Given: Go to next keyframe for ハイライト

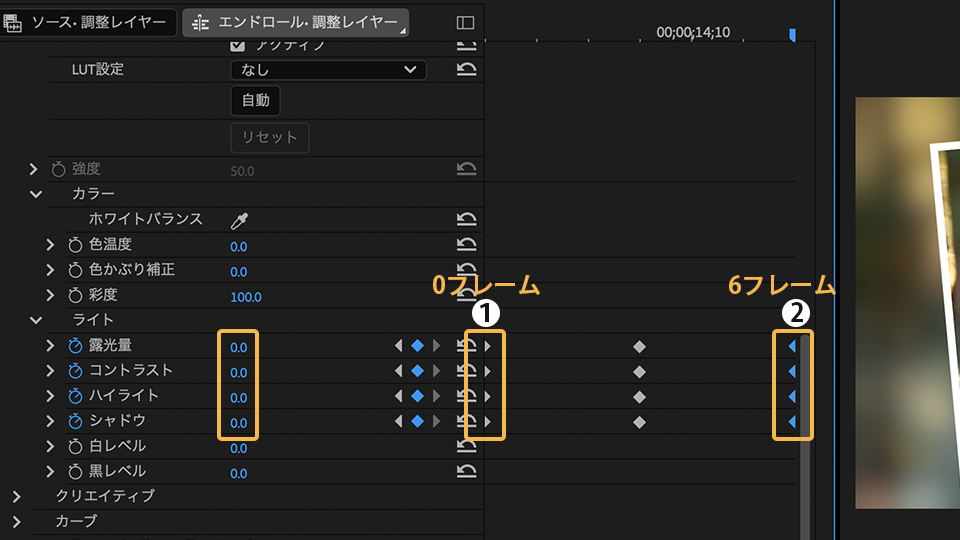Looking at the screenshot, I should (436, 396).
